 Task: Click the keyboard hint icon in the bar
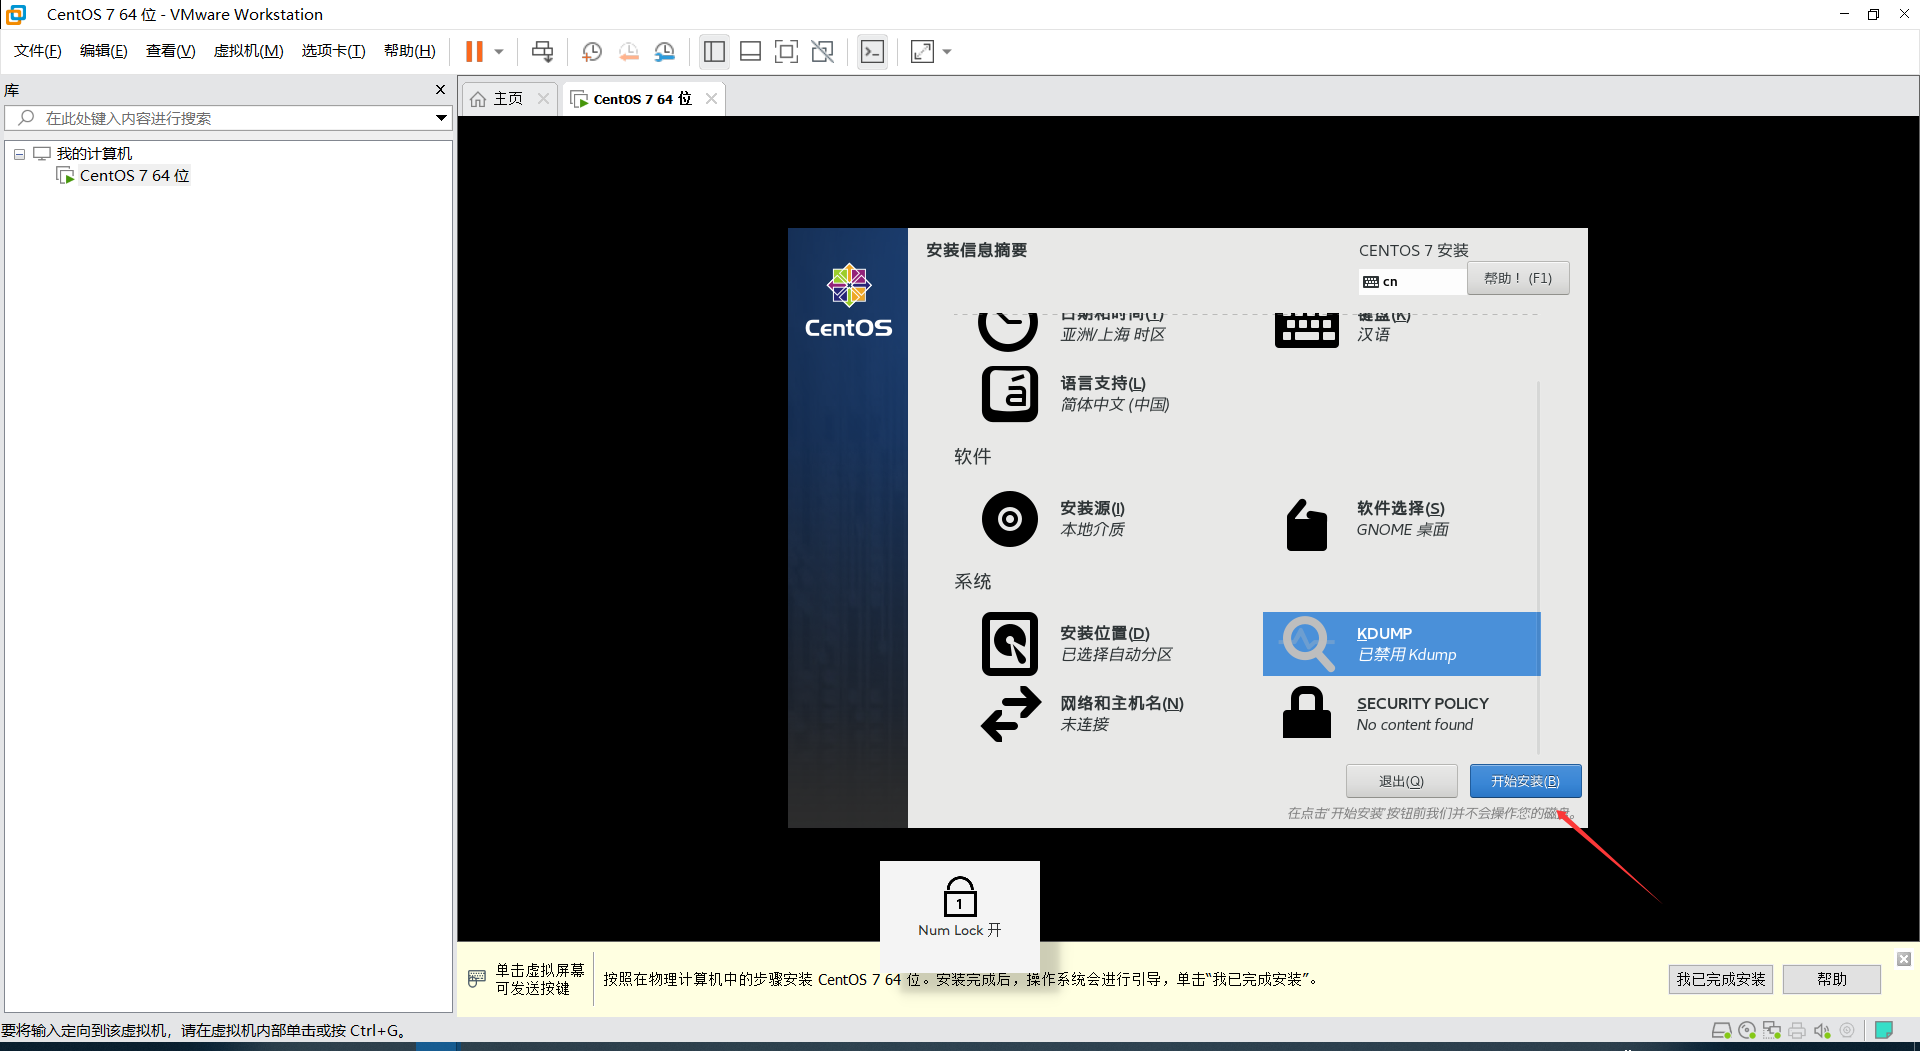coord(477,978)
